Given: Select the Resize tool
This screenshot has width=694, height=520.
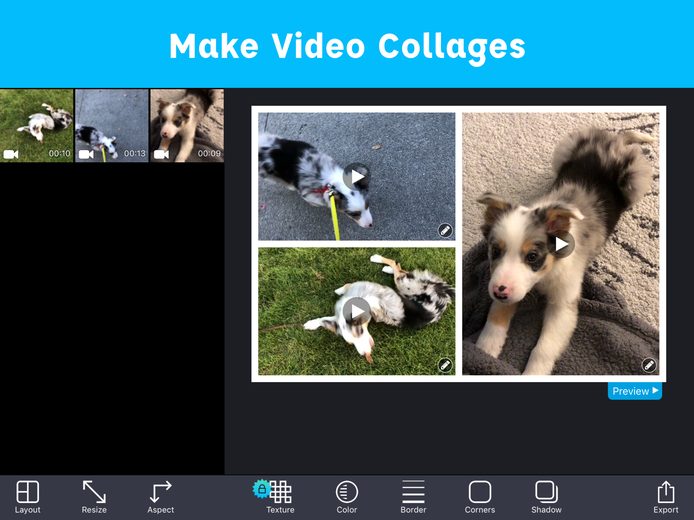Looking at the screenshot, I should tap(94, 497).
